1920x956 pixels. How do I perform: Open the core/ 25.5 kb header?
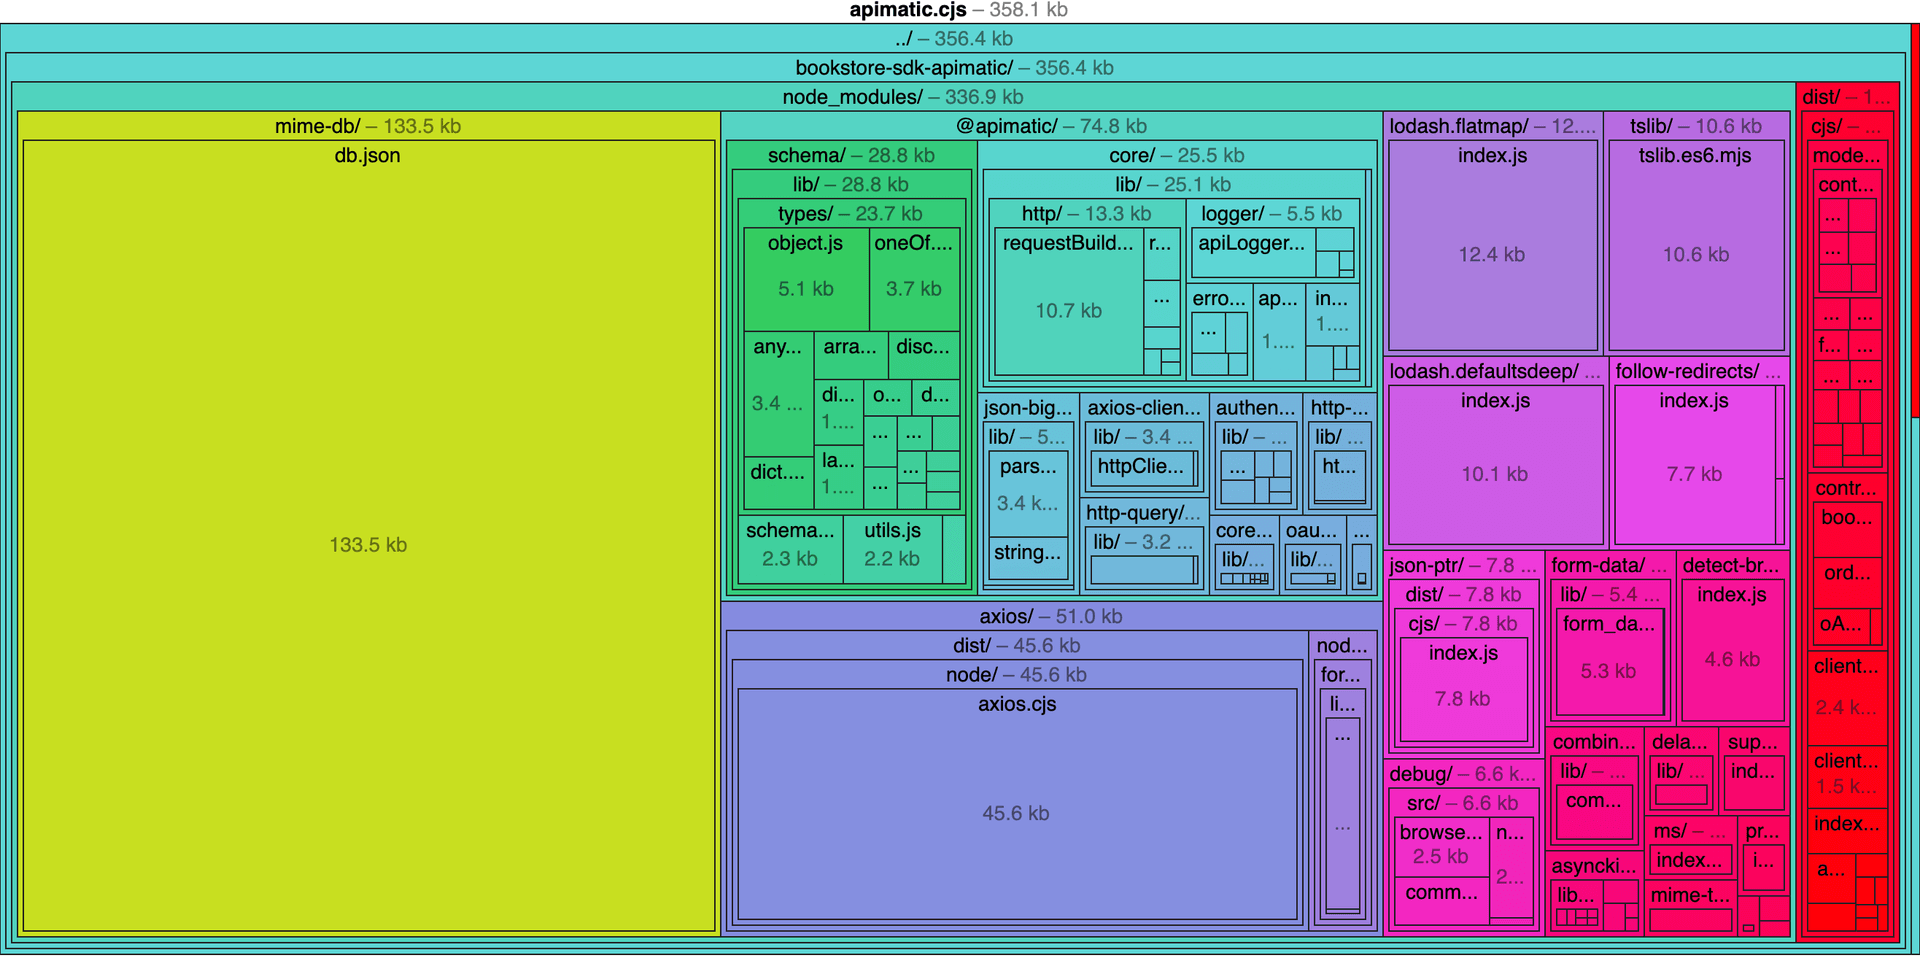1176,155
